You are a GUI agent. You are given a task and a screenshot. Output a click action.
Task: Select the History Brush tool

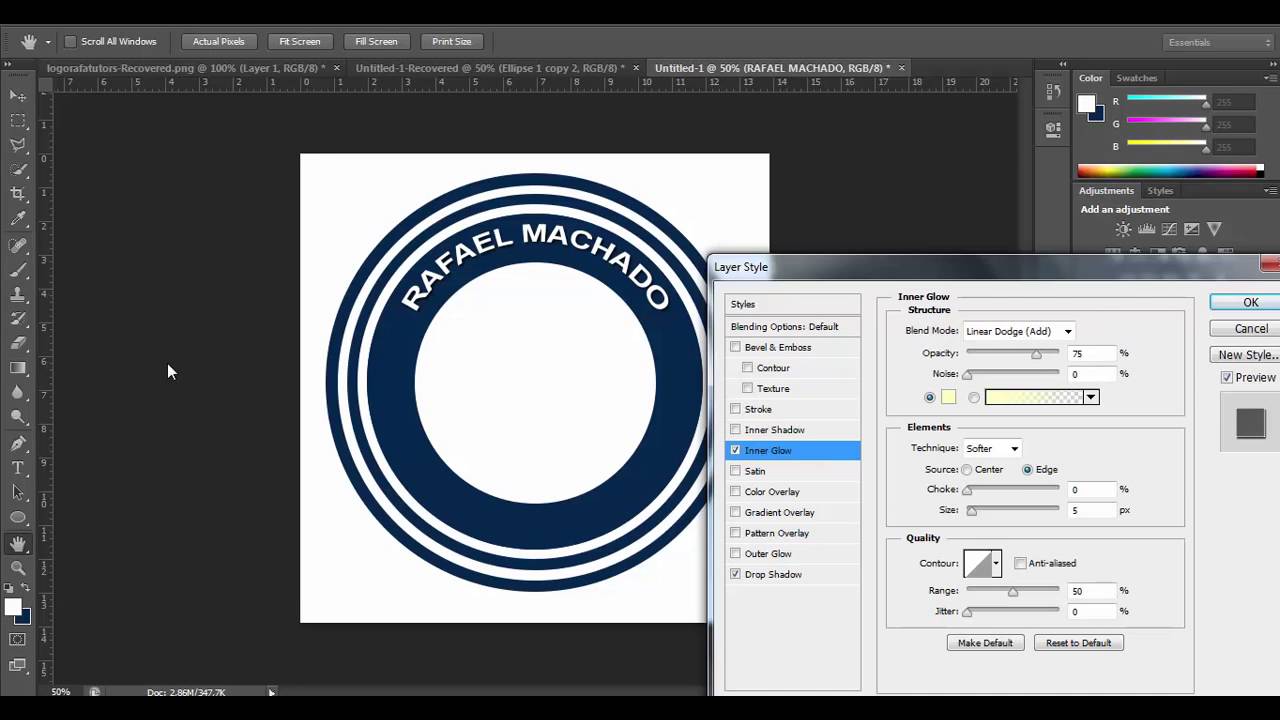coord(18,319)
